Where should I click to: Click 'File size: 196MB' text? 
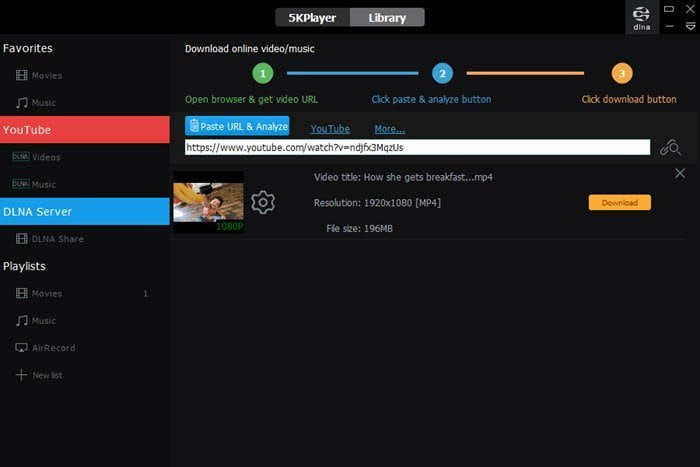click(x=359, y=229)
